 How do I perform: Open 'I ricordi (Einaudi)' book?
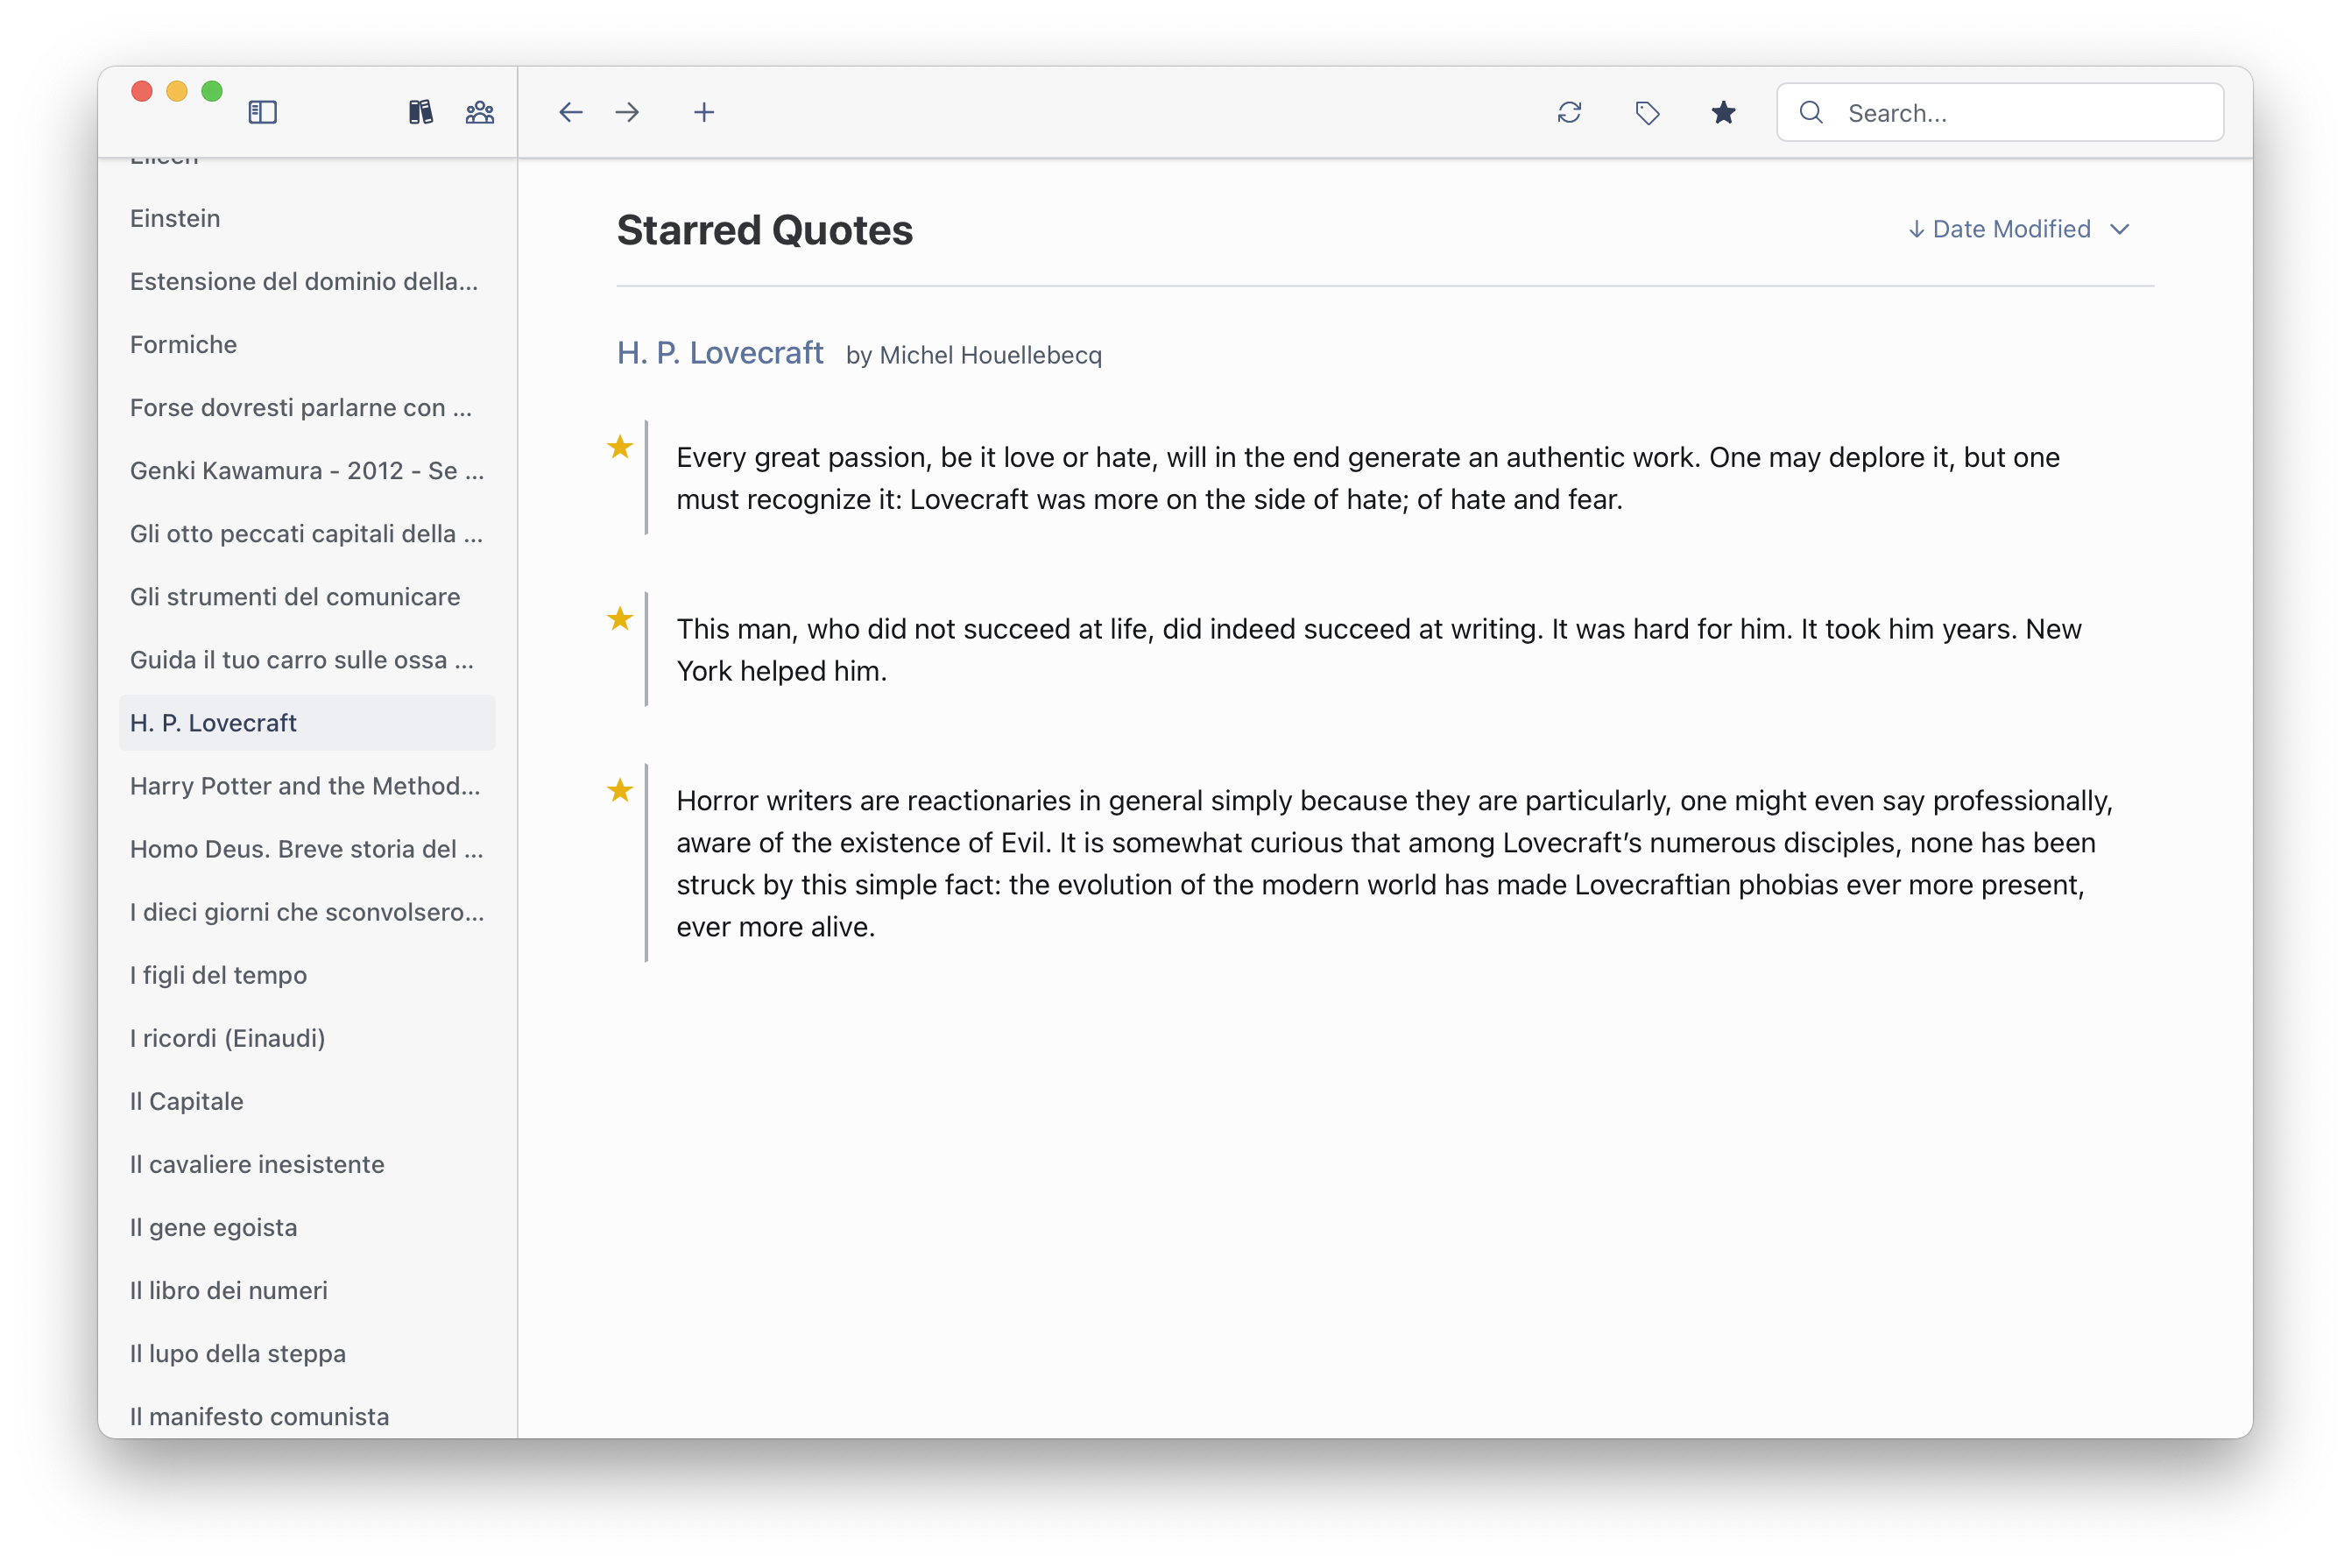[x=307, y=1037]
